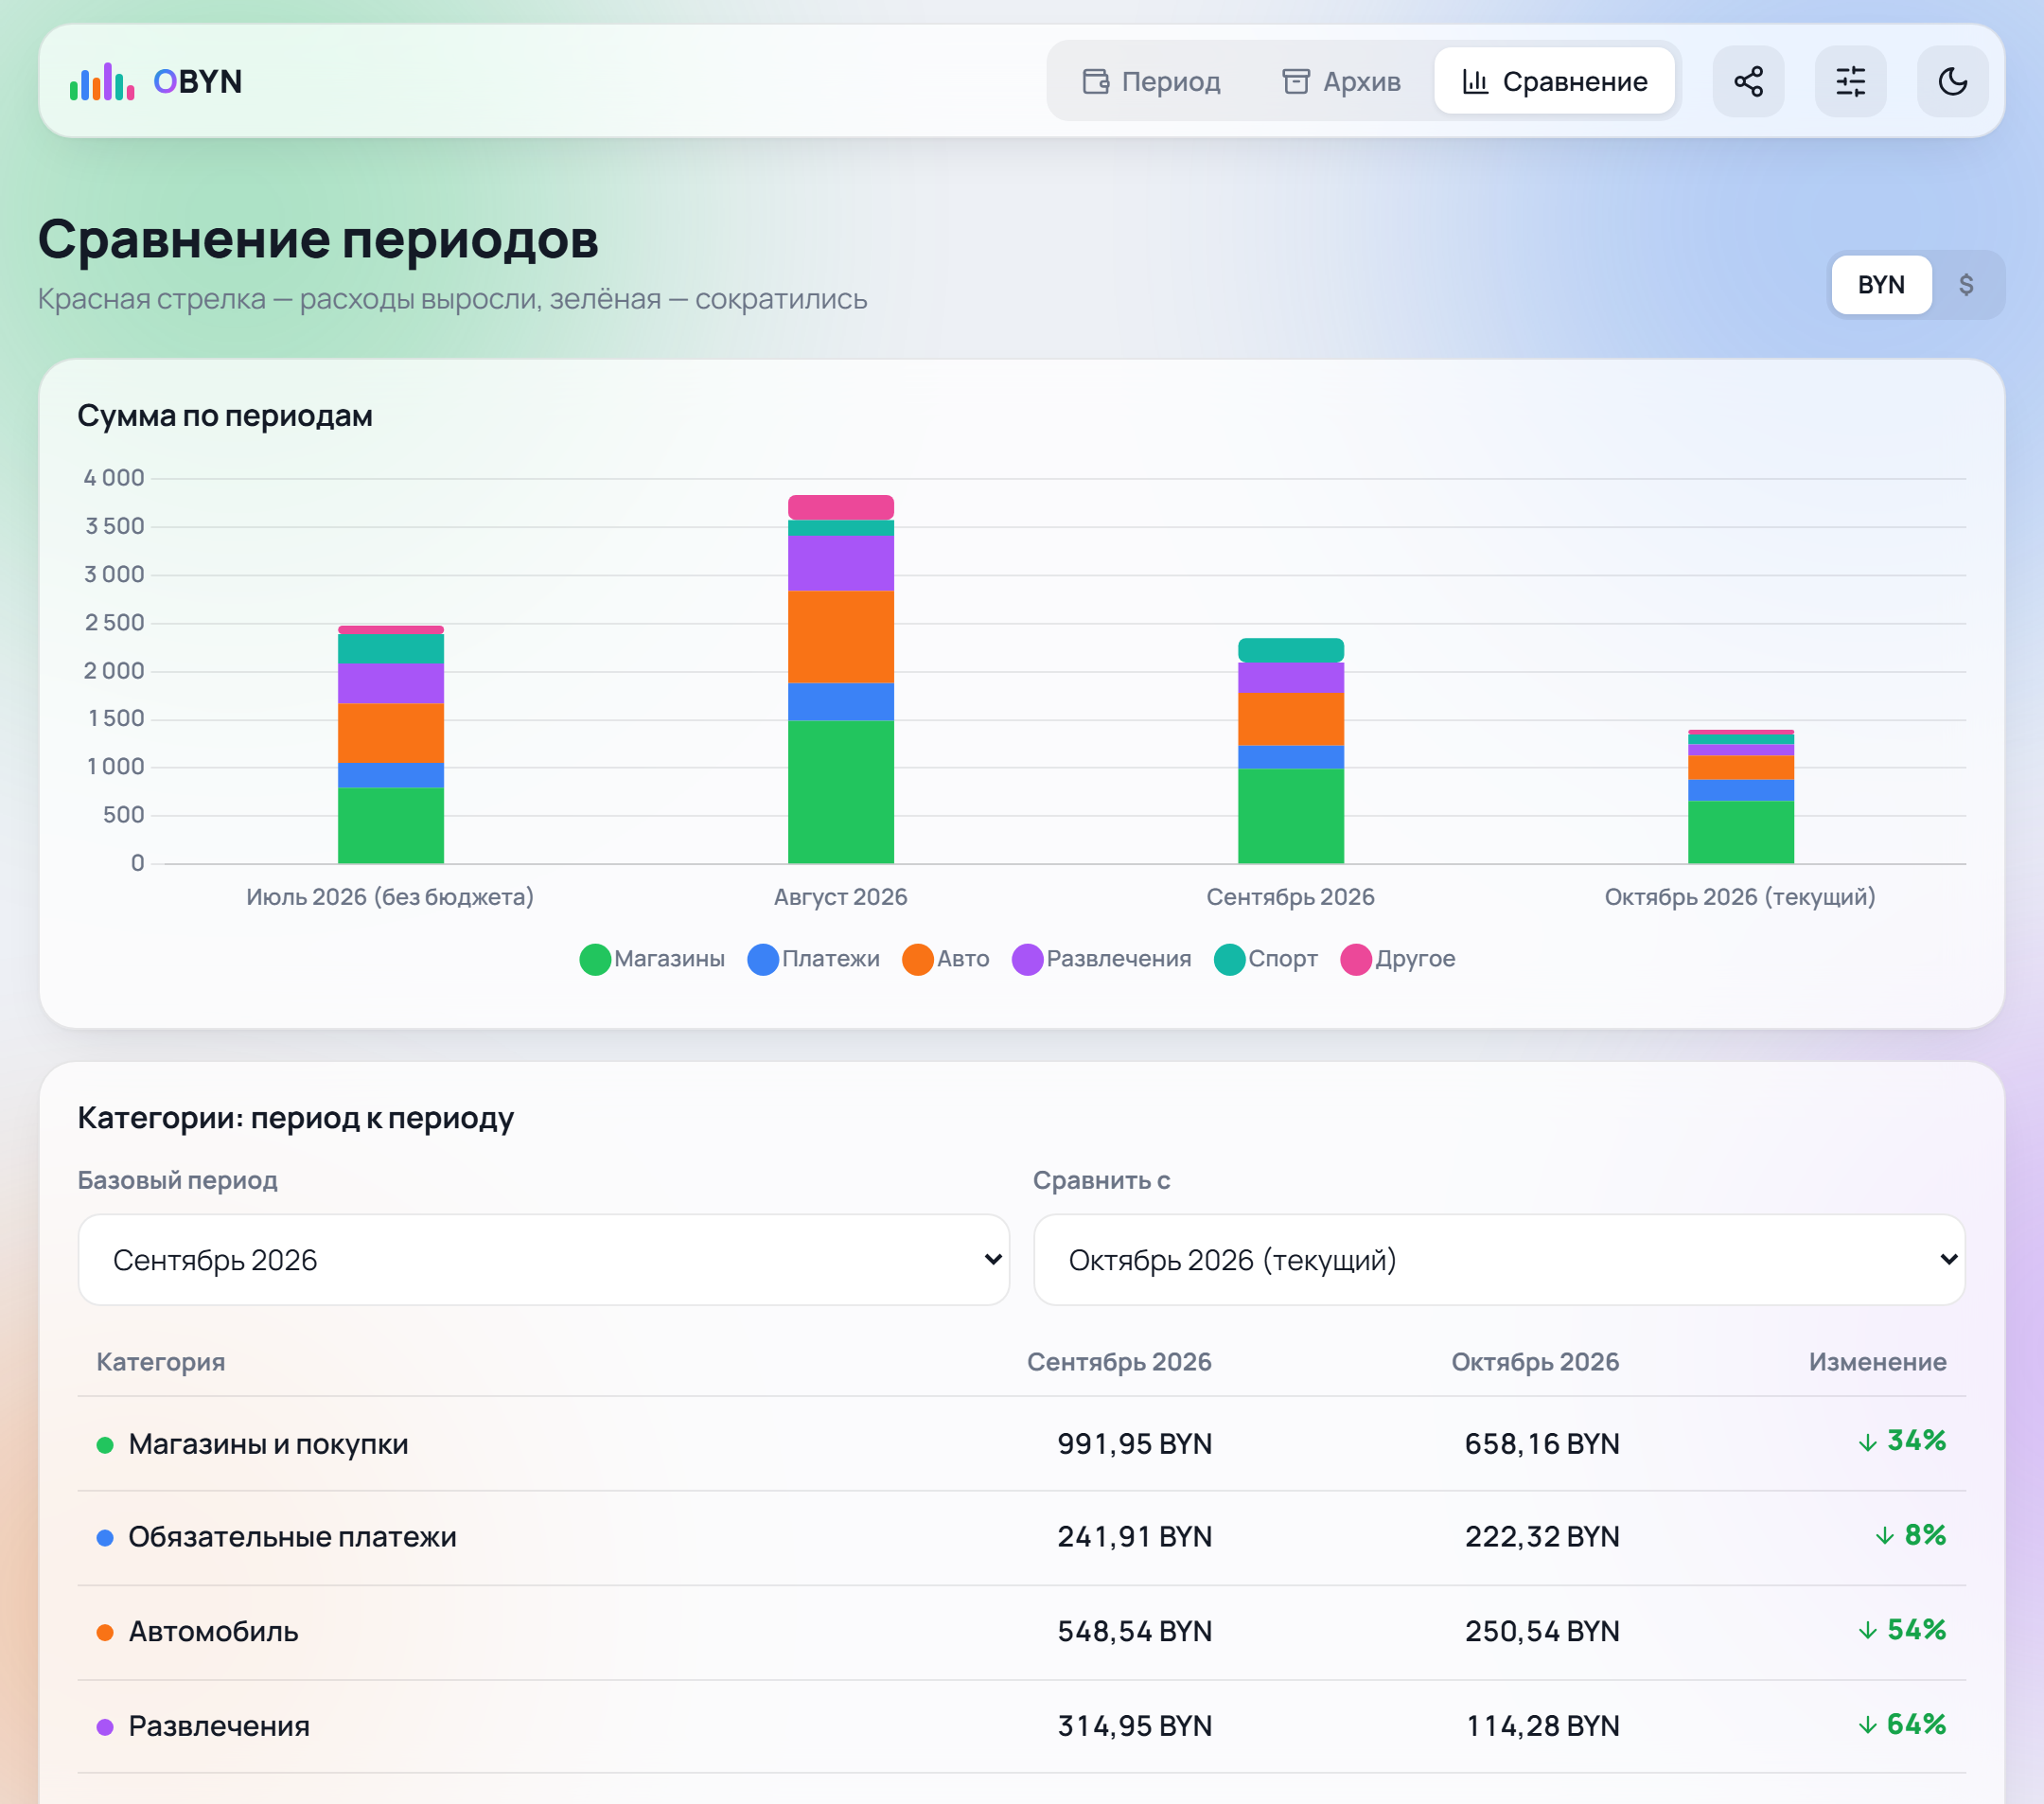The image size is (2044, 1804).
Task: Toggle Другое legend pink dot
Action: [1356, 959]
